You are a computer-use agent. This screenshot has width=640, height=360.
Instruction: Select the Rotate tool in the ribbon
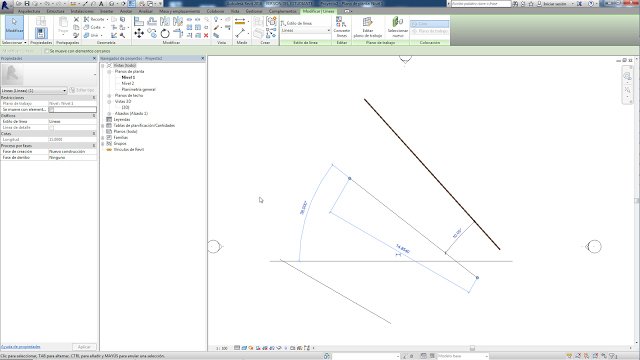pyautogui.click(x=165, y=33)
